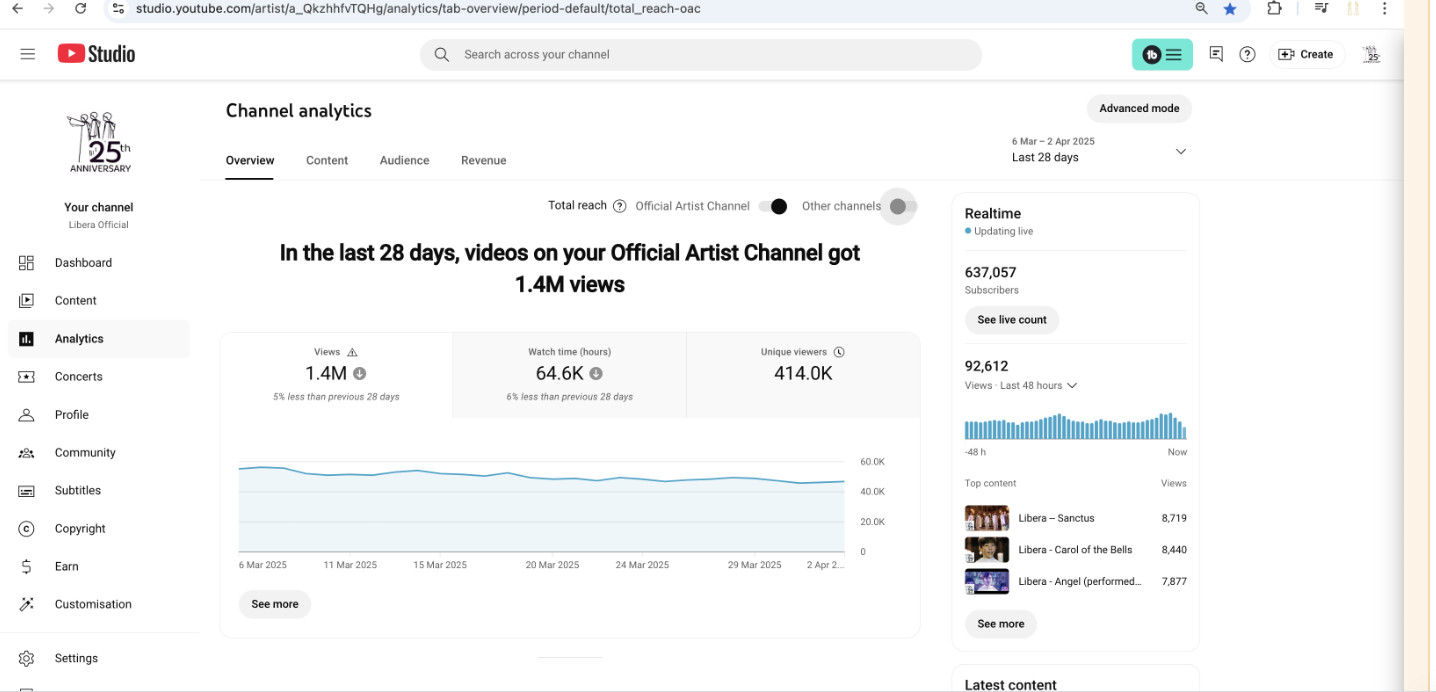Image resolution: width=1436 pixels, height=692 pixels.
Task: Click the Total reach info icon
Action: (619, 206)
